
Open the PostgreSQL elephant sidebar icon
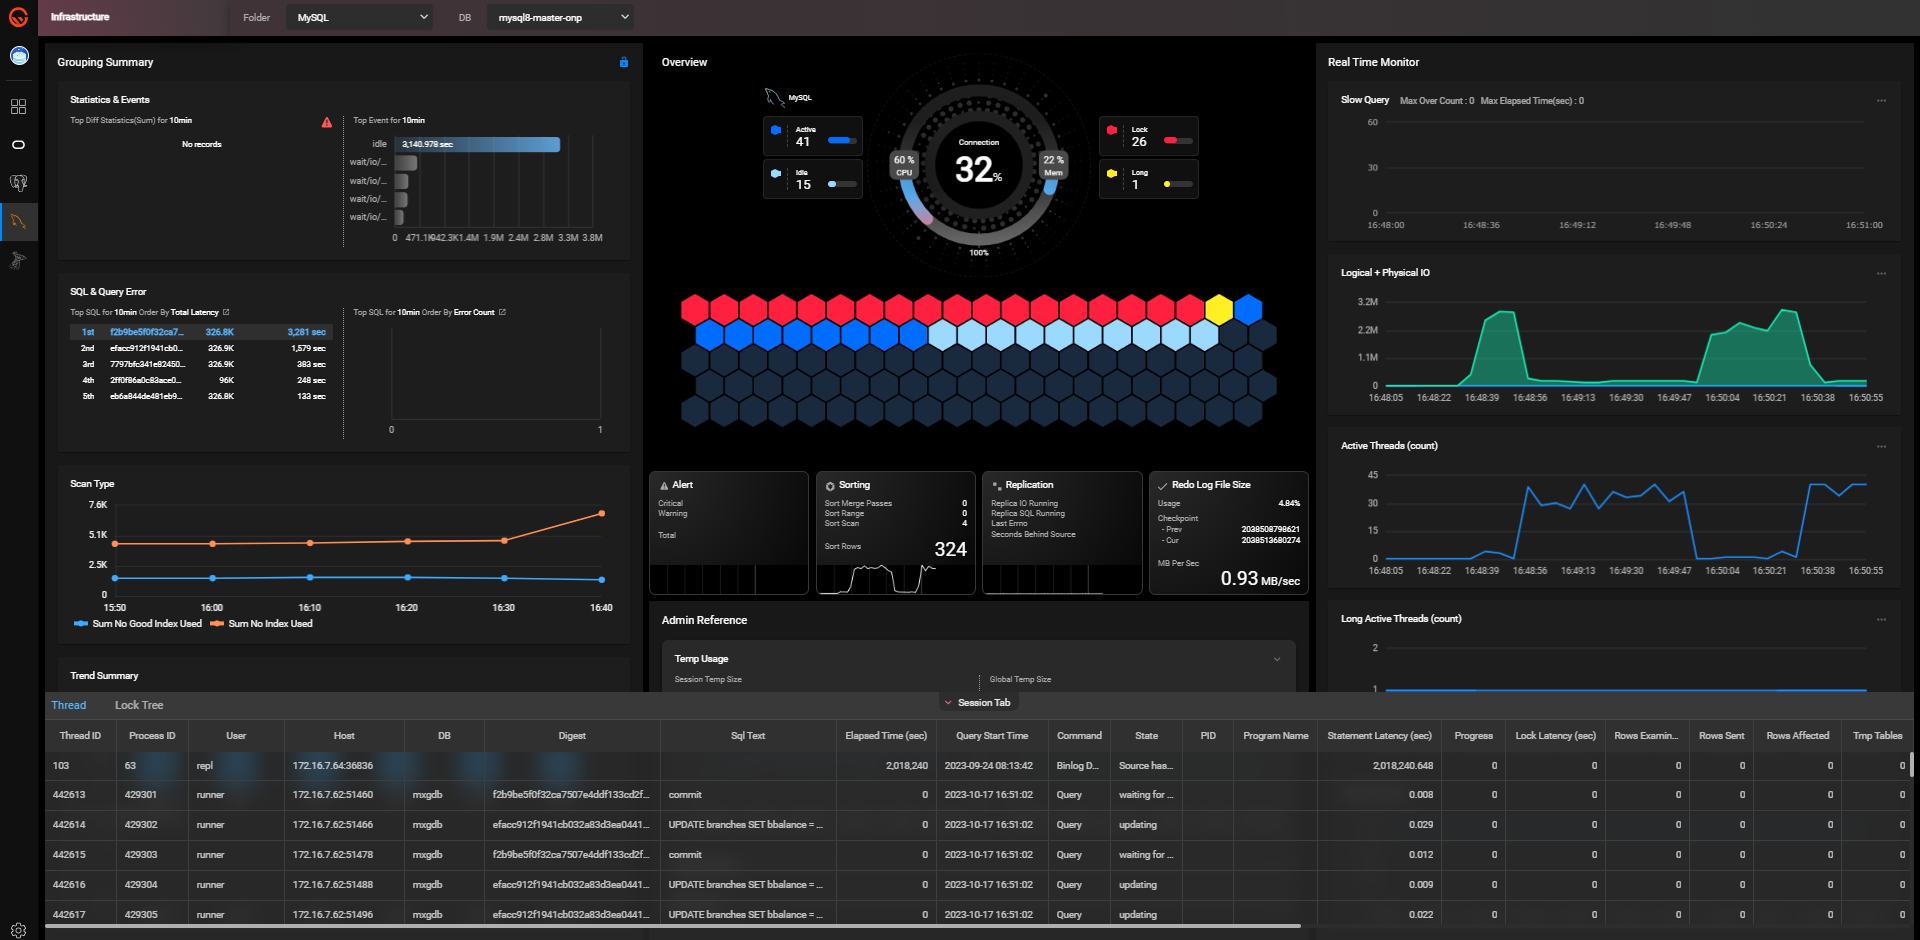[x=18, y=183]
